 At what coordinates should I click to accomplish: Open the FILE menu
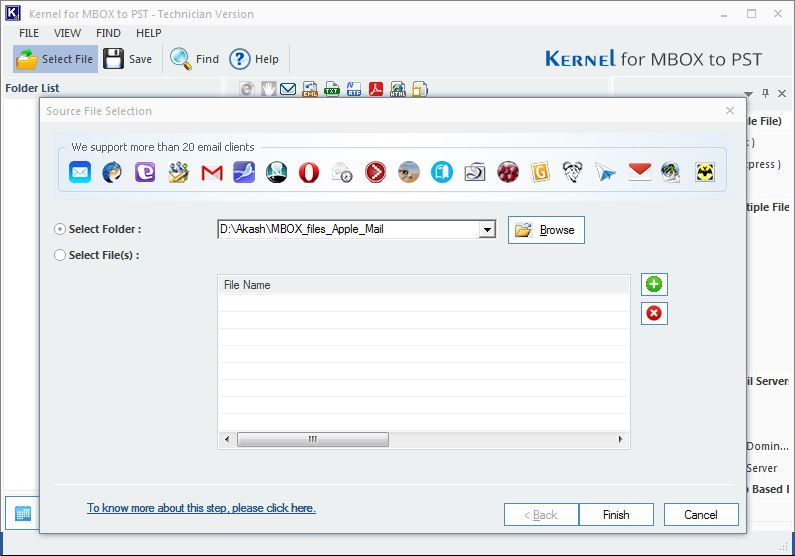[29, 33]
